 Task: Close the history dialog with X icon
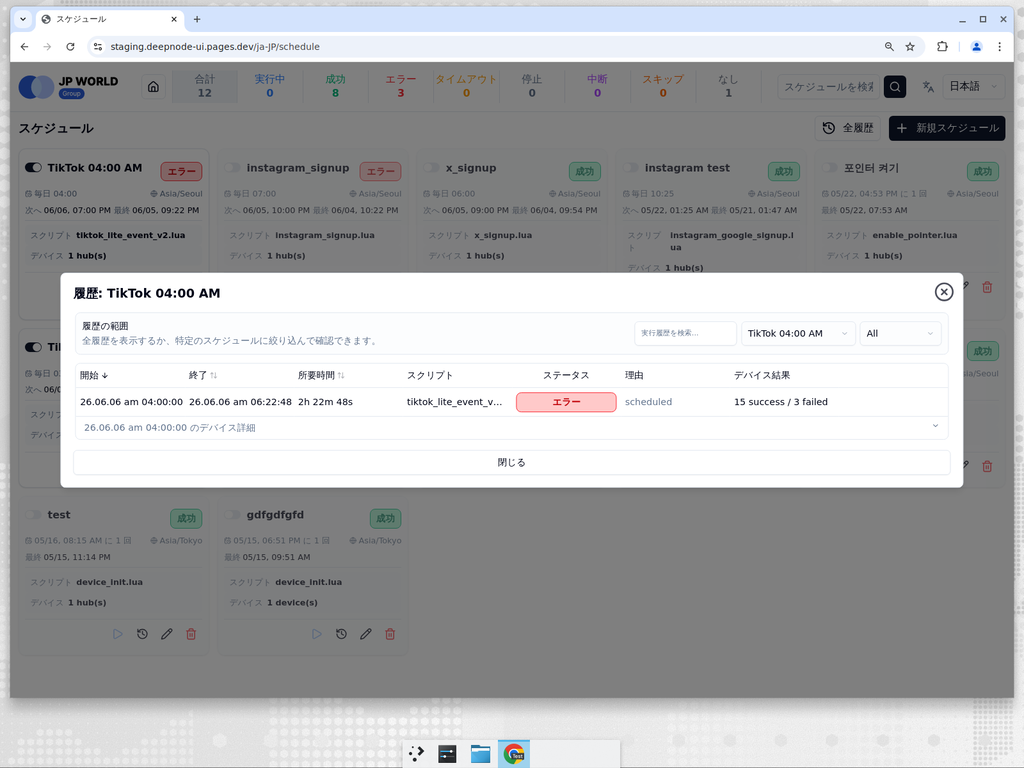944,292
